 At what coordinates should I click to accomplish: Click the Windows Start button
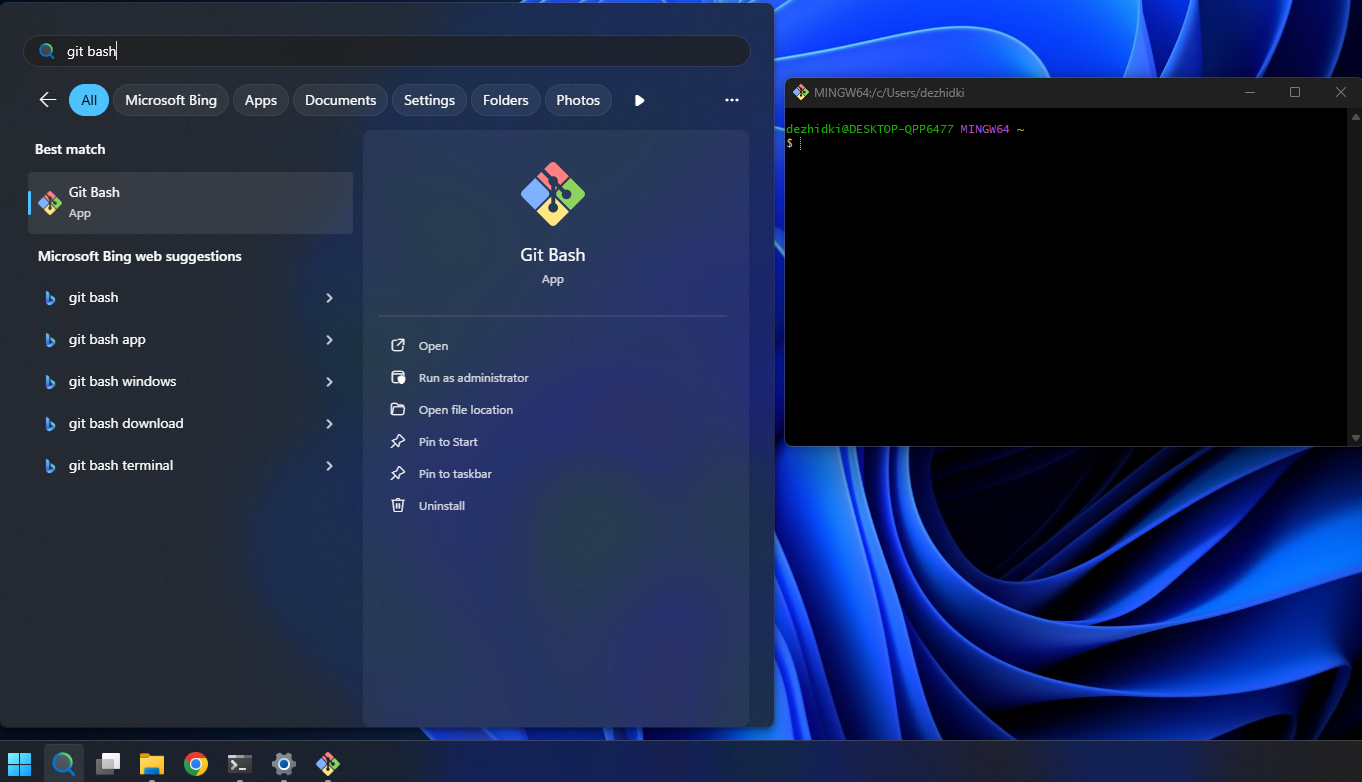click(x=19, y=764)
